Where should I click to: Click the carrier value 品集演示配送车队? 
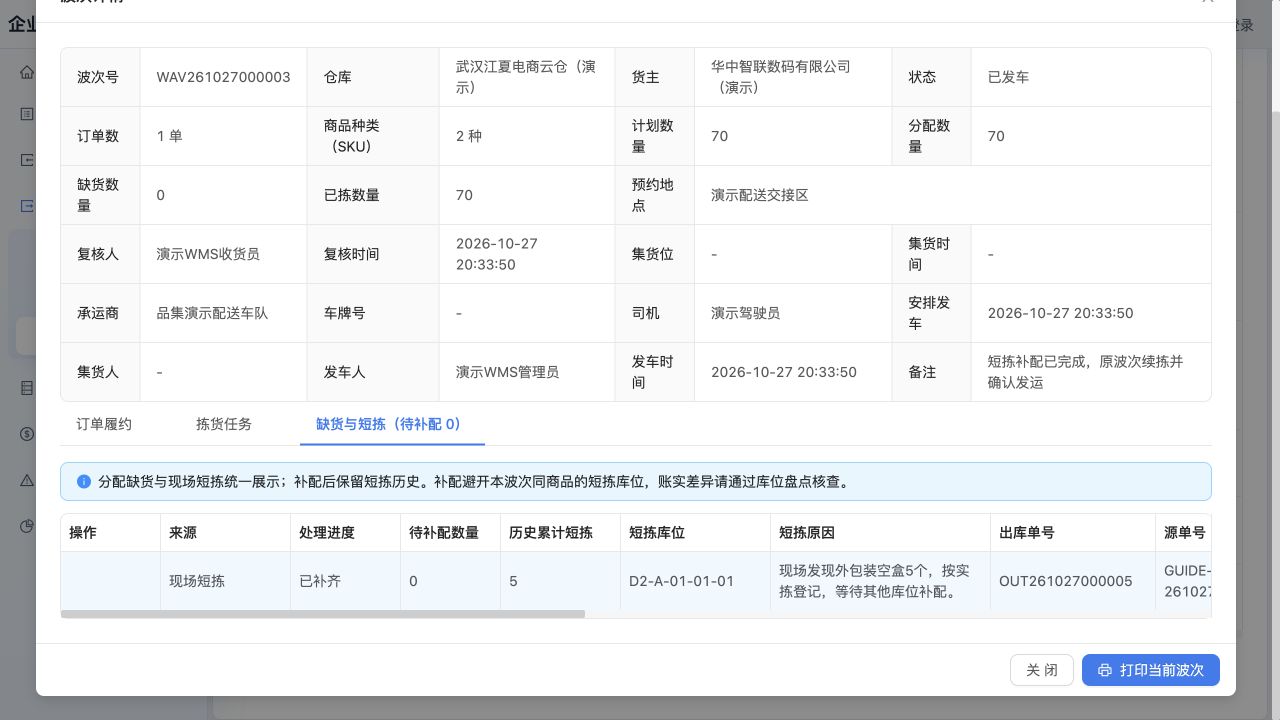212,313
